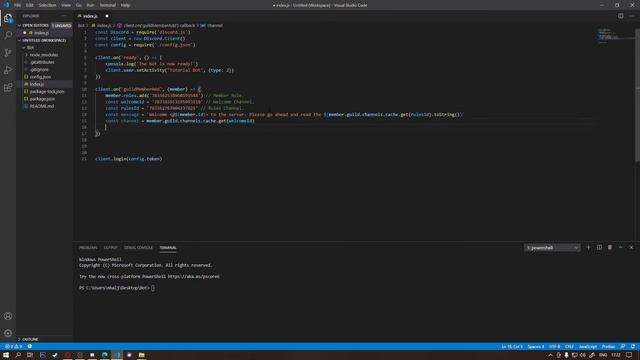Open the Windows Start menu
This screenshot has width=640, height=360.
pos(6,355)
